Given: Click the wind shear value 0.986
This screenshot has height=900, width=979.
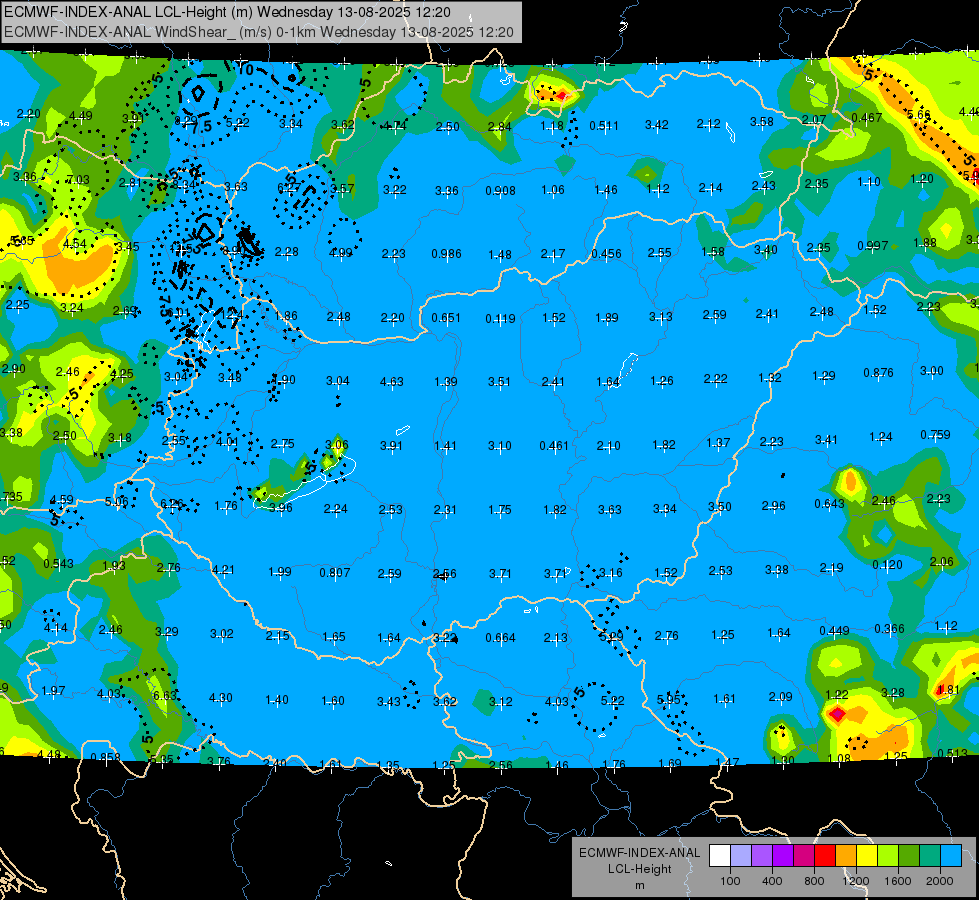Looking at the screenshot, I should pos(446,254).
